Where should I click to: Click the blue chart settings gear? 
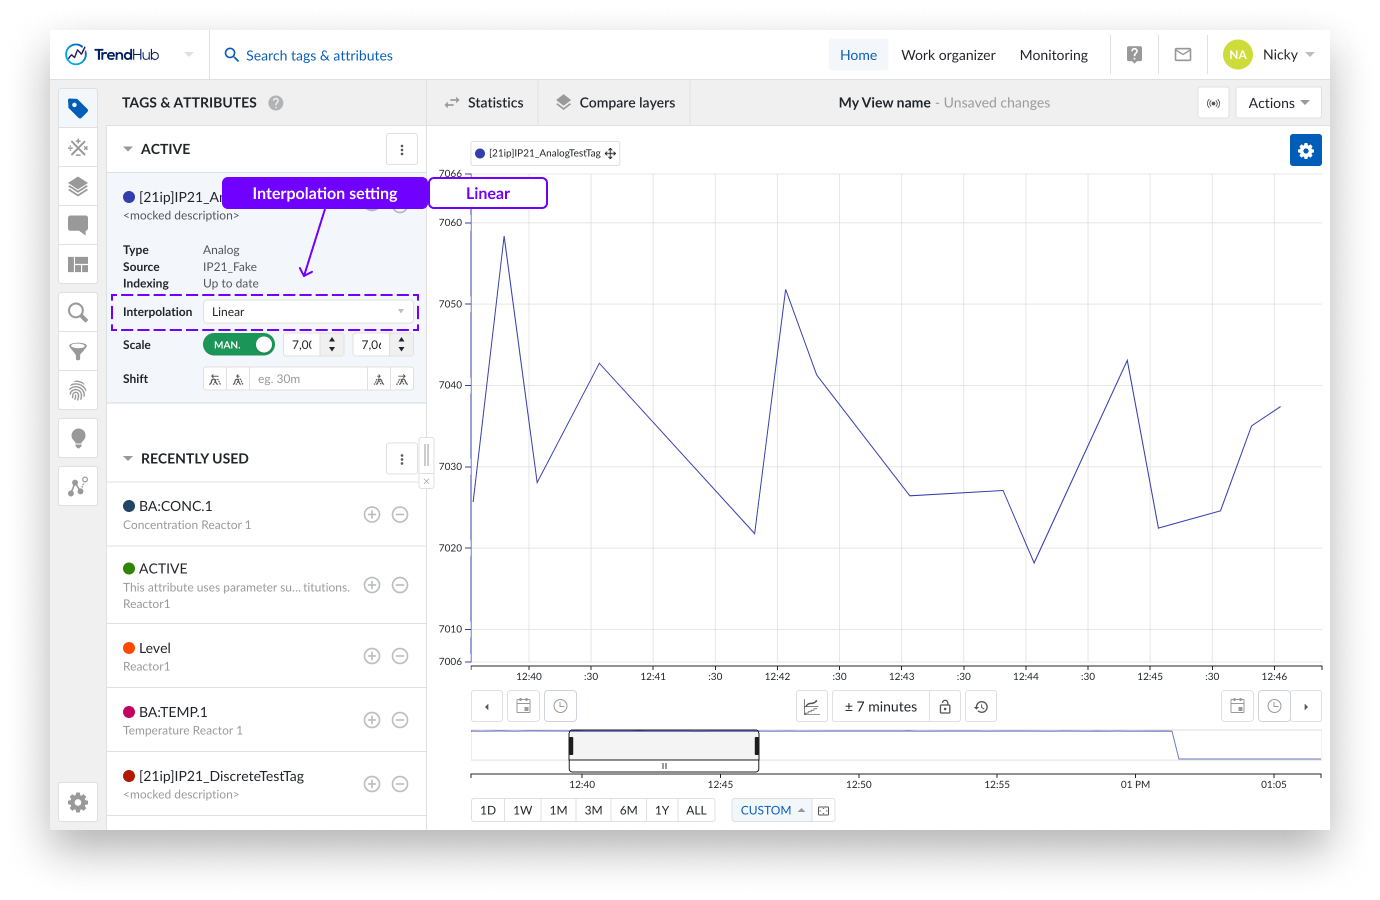1305,150
